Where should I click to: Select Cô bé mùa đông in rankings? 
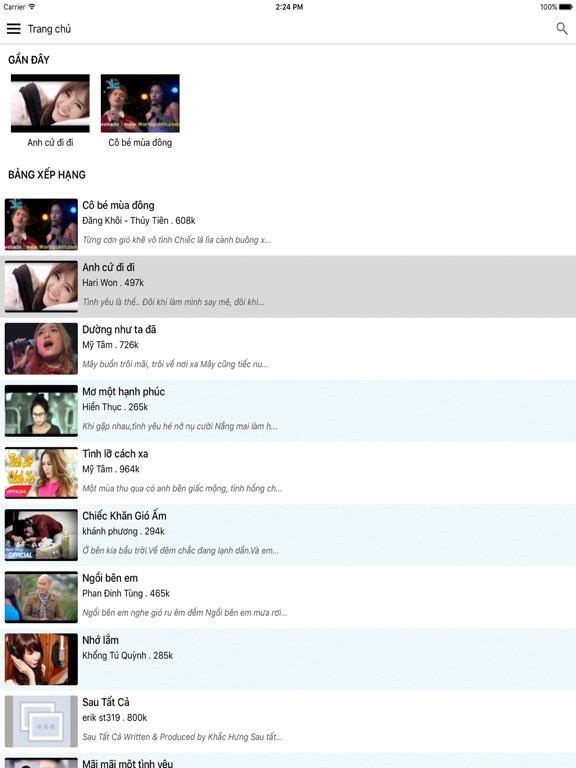pos(288,224)
